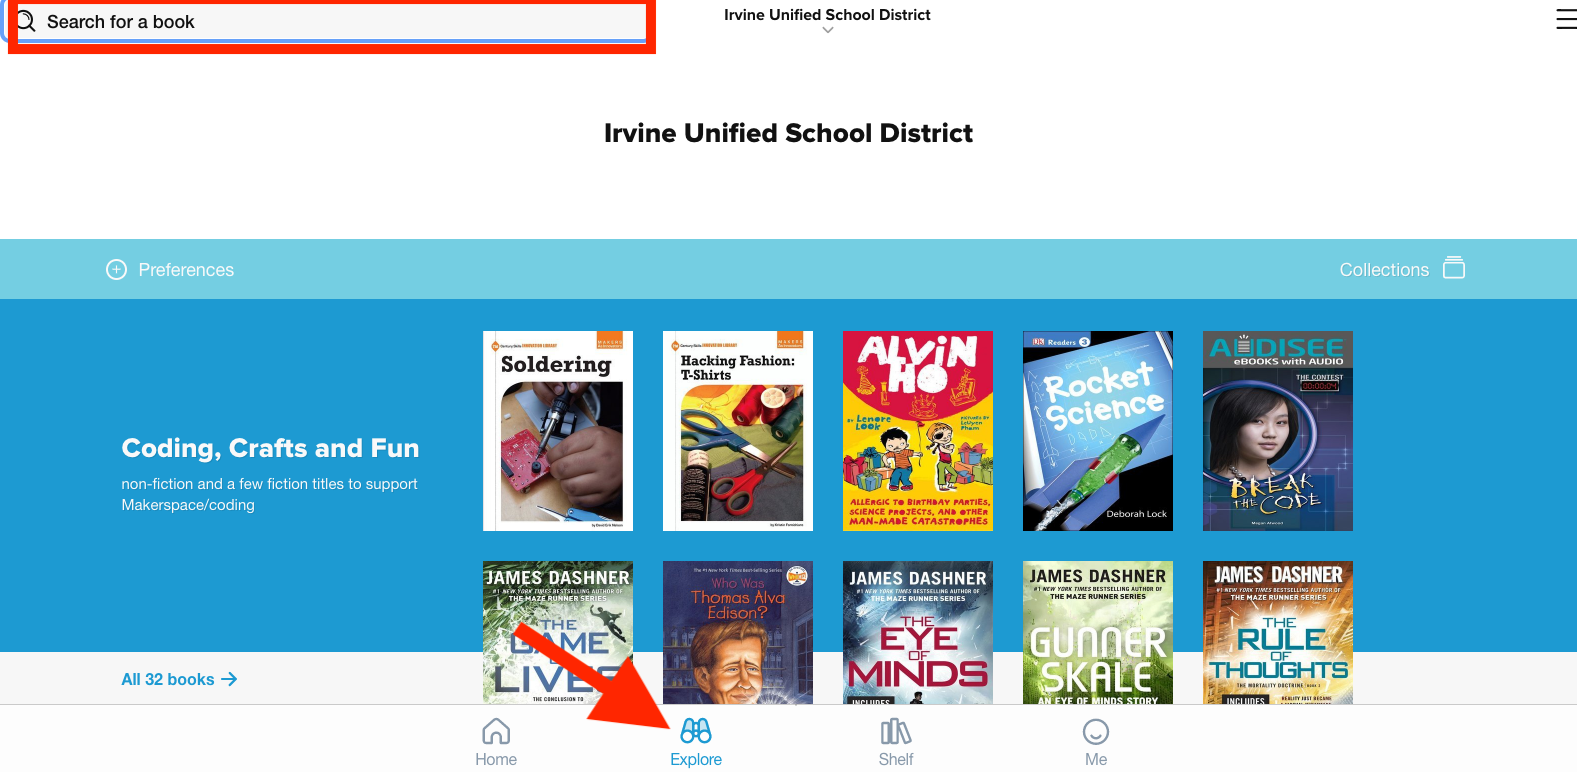Image resolution: width=1577 pixels, height=772 pixels.
Task: Open the All 32 books link
Action: (x=179, y=680)
